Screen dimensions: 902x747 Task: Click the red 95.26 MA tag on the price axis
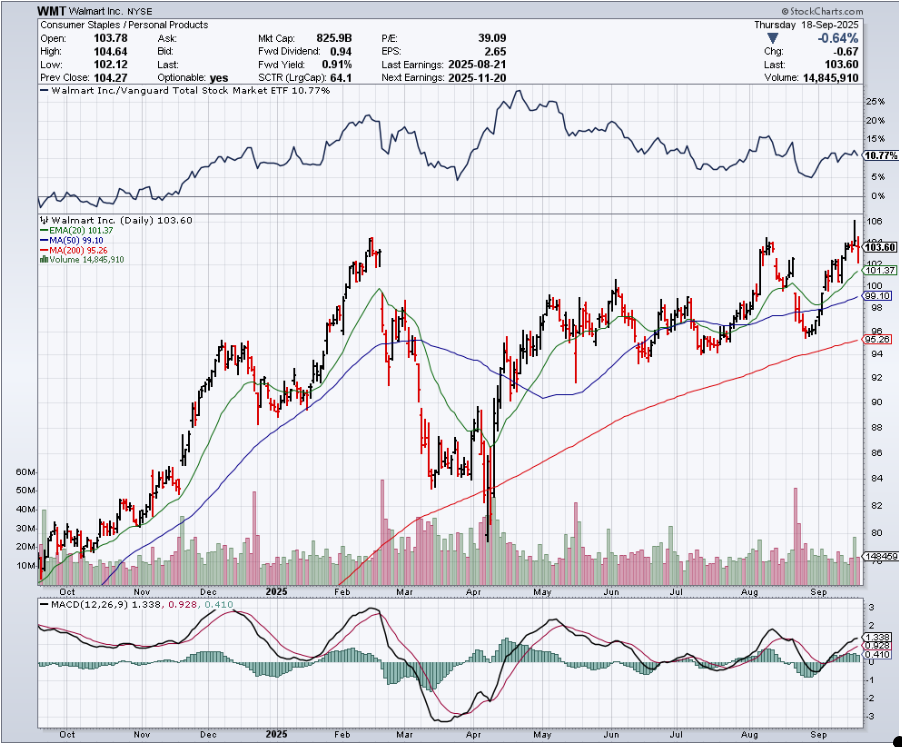(x=878, y=339)
